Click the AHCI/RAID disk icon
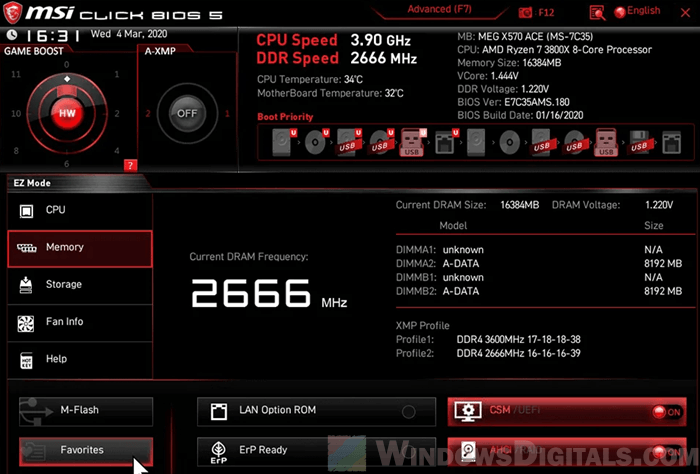The height and width of the screenshot is (474, 700). (468, 452)
